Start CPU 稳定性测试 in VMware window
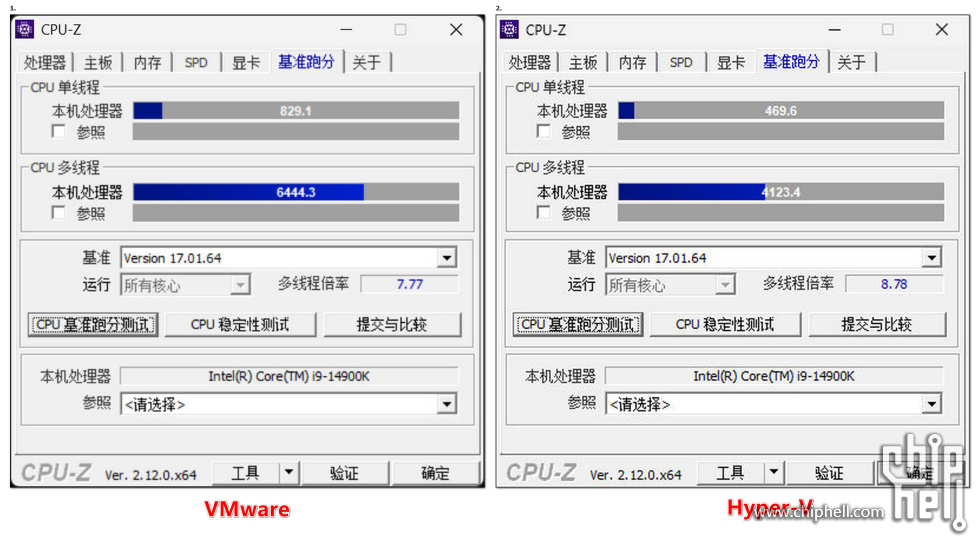The height and width of the screenshot is (547, 980). click(x=240, y=324)
